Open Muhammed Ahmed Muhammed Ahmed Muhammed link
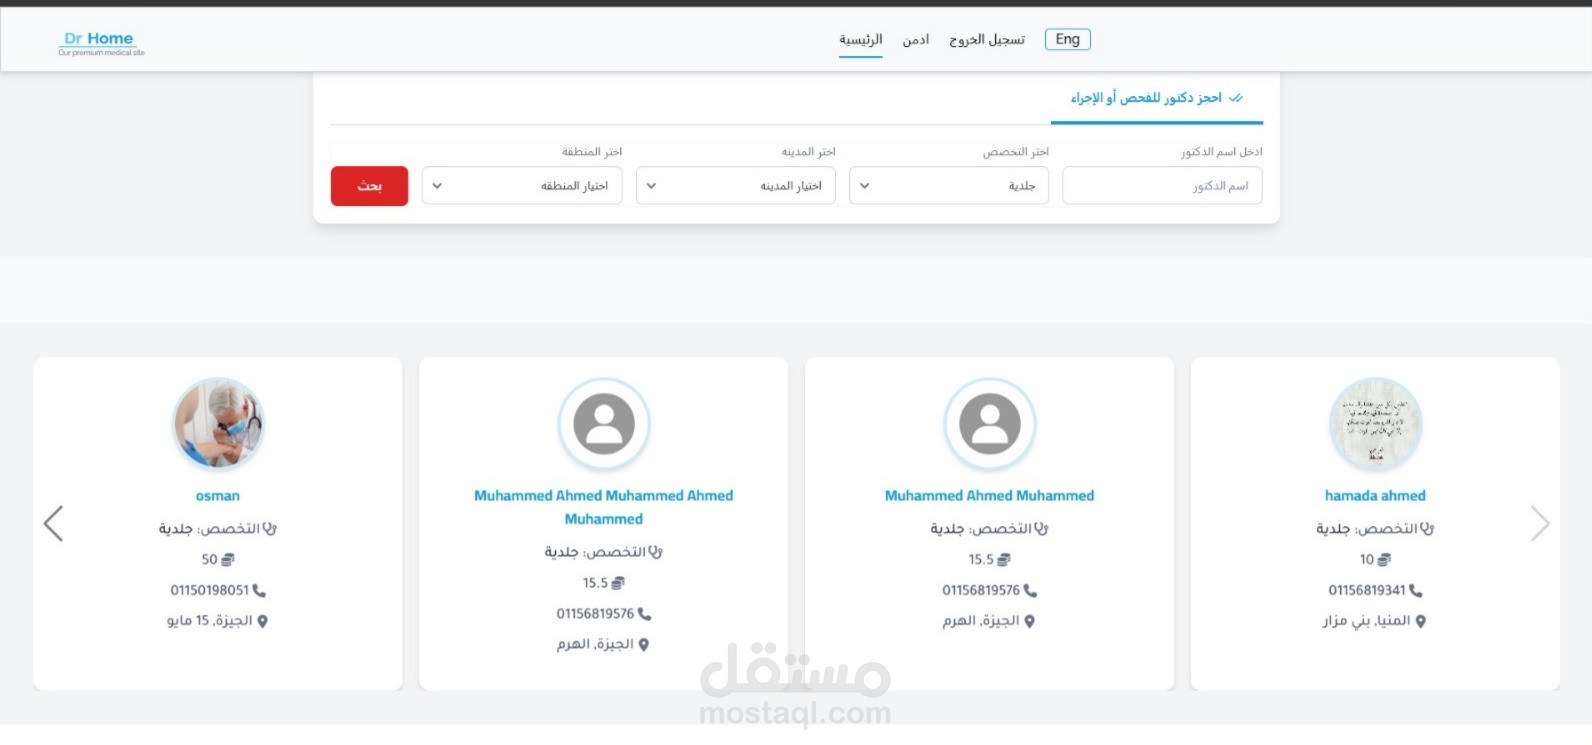The height and width of the screenshot is (745, 1592). pos(604,507)
